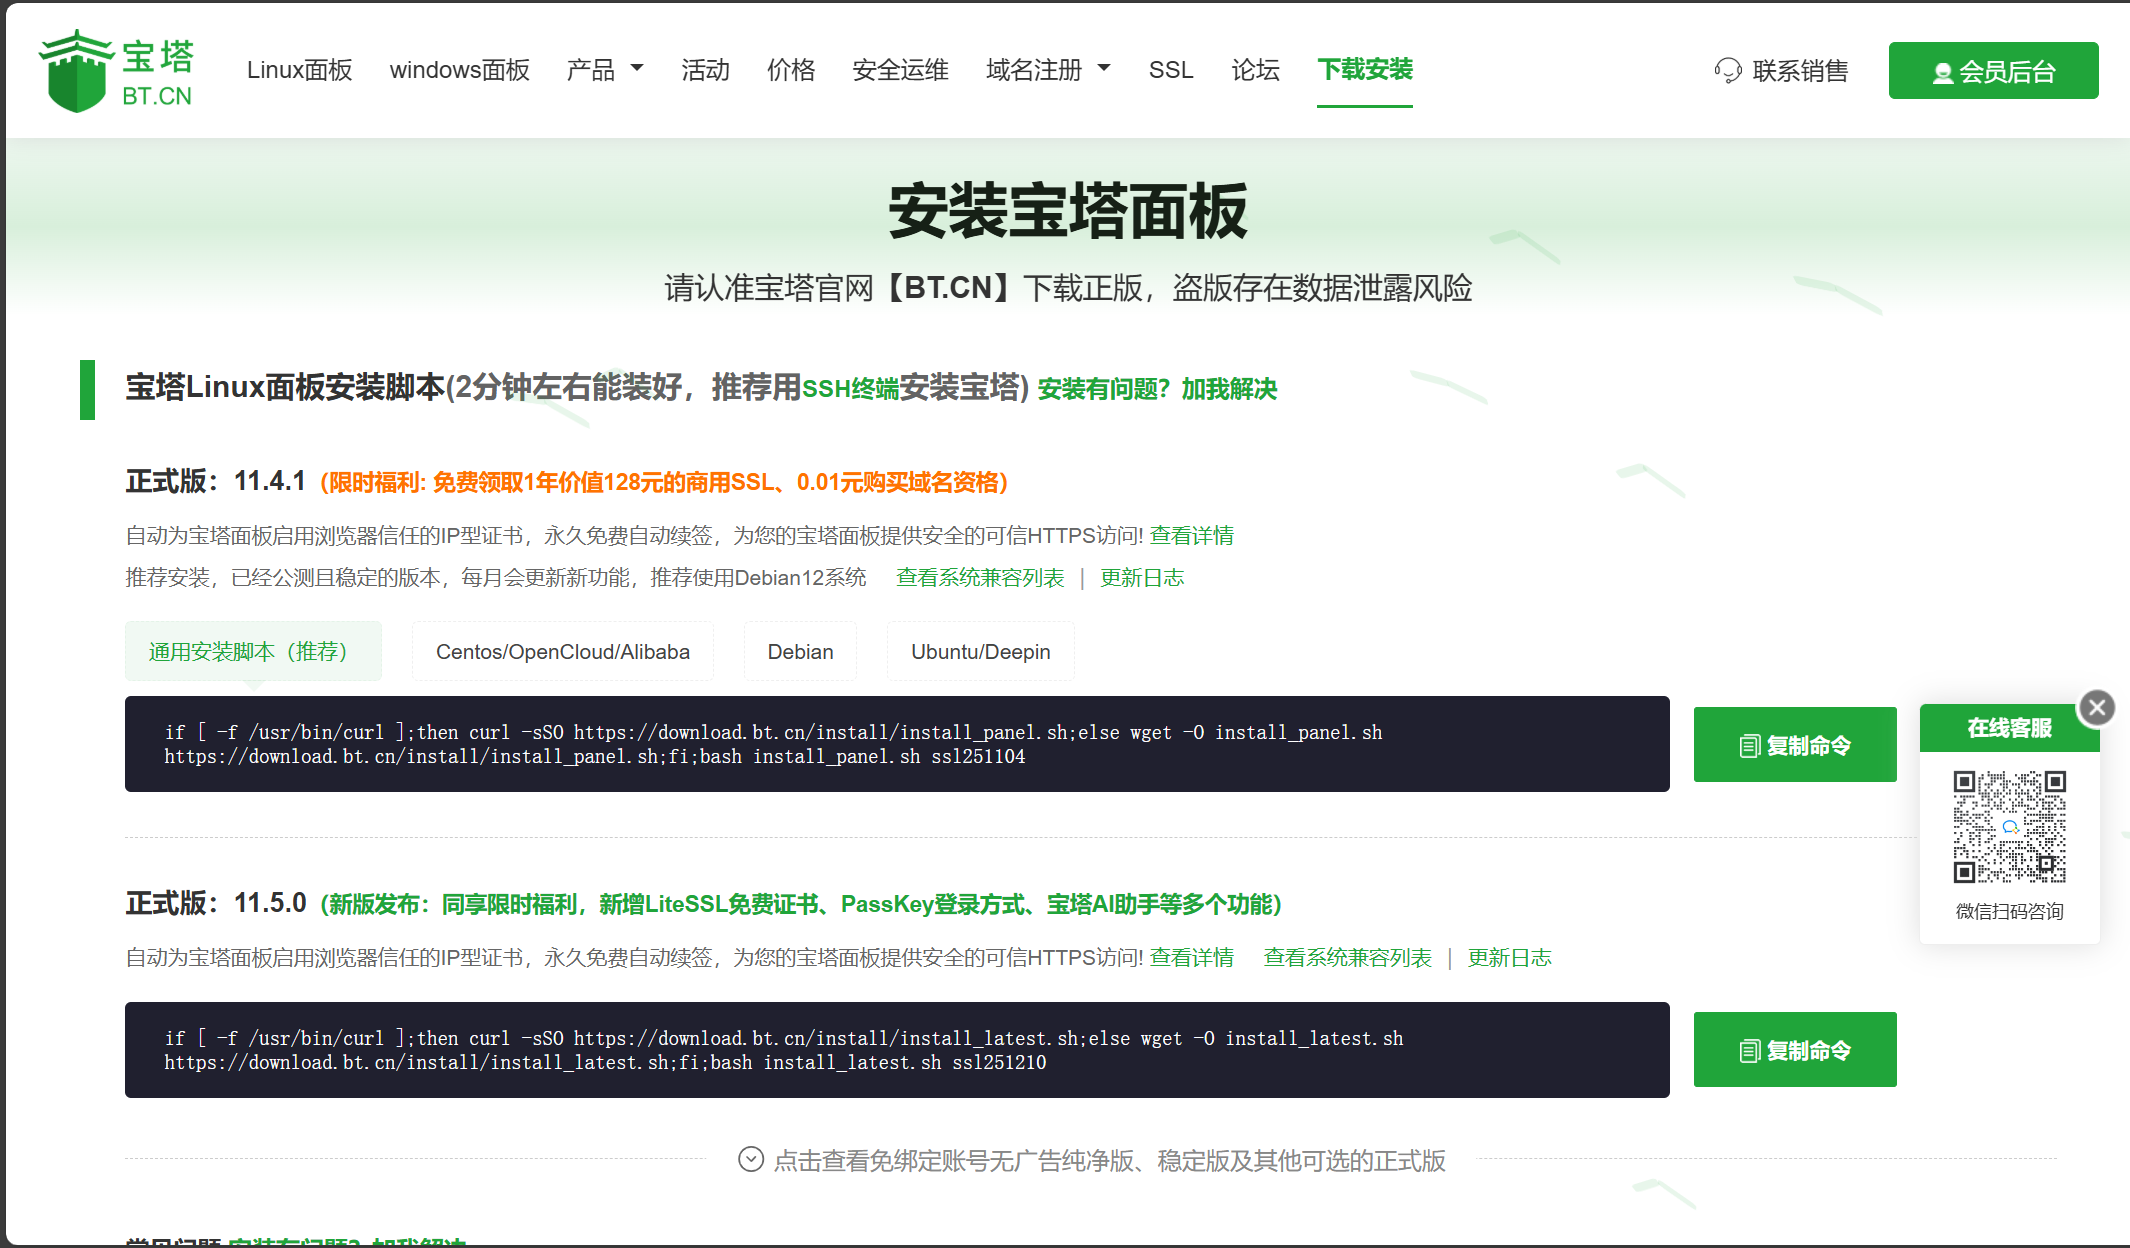This screenshot has height=1248, width=2130.
Task: Close the online customer service popup
Action: click(2096, 708)
